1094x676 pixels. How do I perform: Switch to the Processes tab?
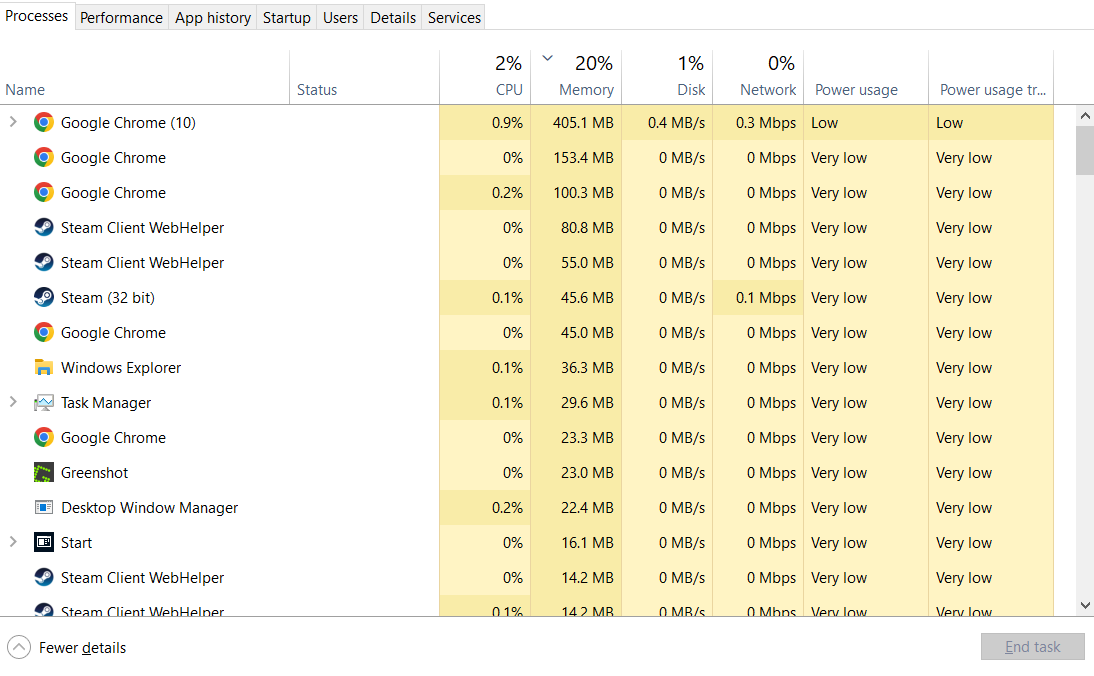click(x=37, y=16)
